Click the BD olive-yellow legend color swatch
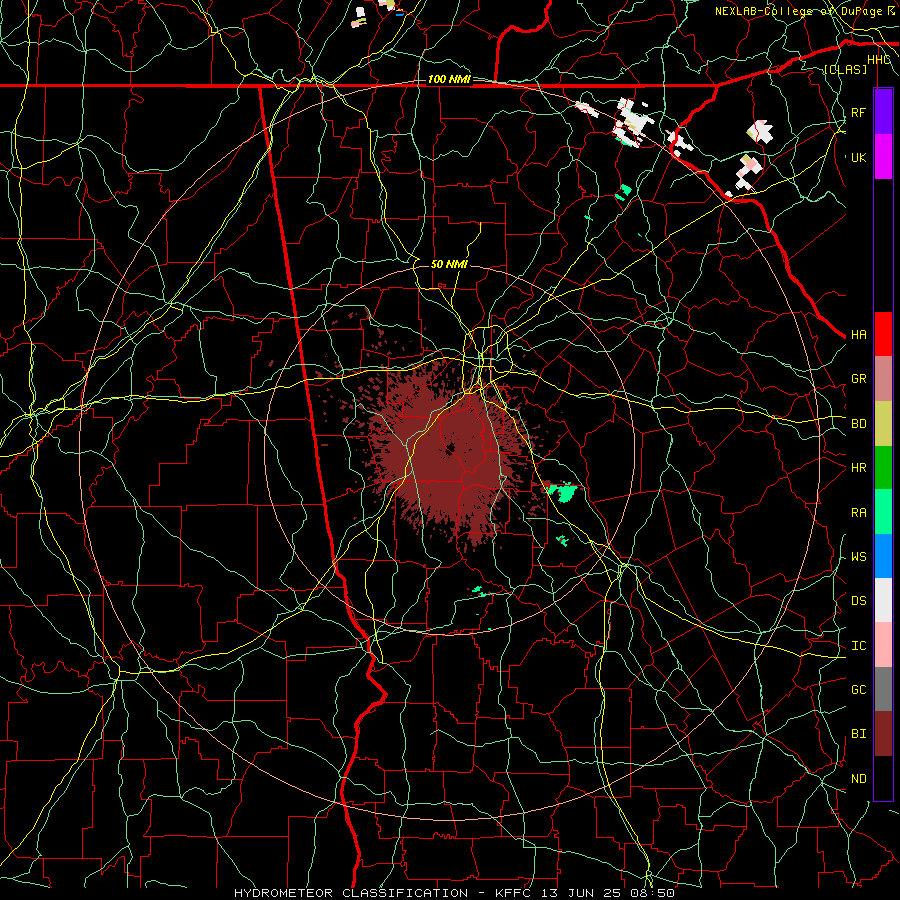Viewport: 900px width, 900px height. [x=883, y=424]
